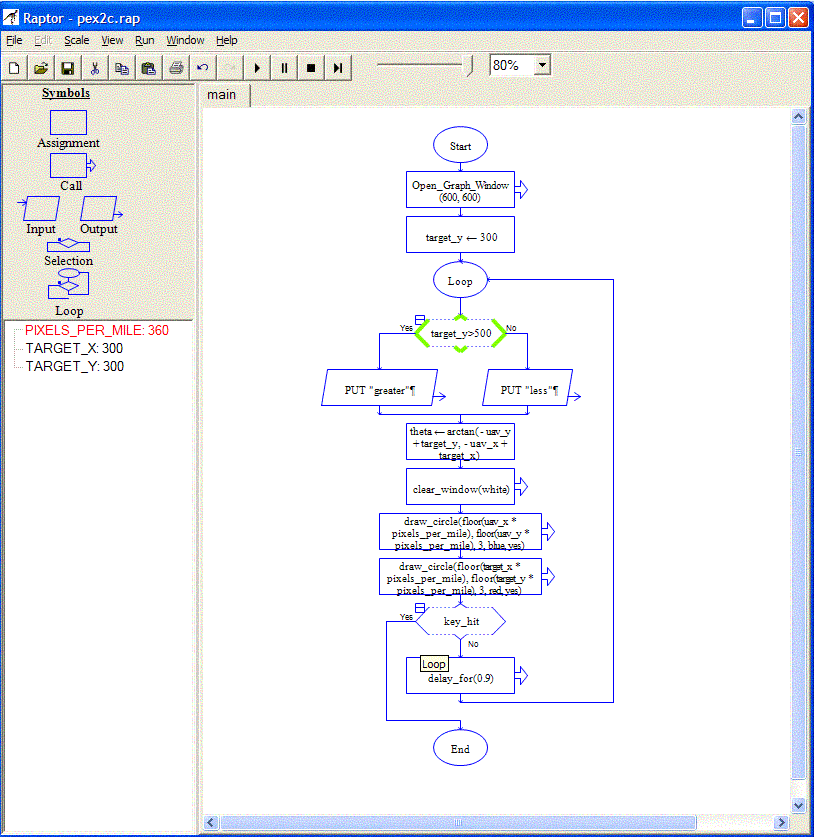Open the File menu
The width and height of the screenshot is (814, 837).
pyautogui.click(x=14, y=41)
